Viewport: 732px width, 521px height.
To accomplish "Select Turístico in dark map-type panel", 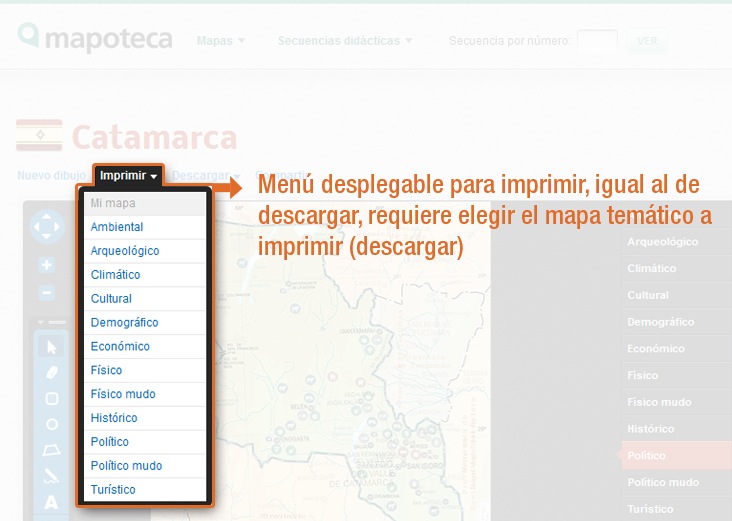I will pos(677,509).
